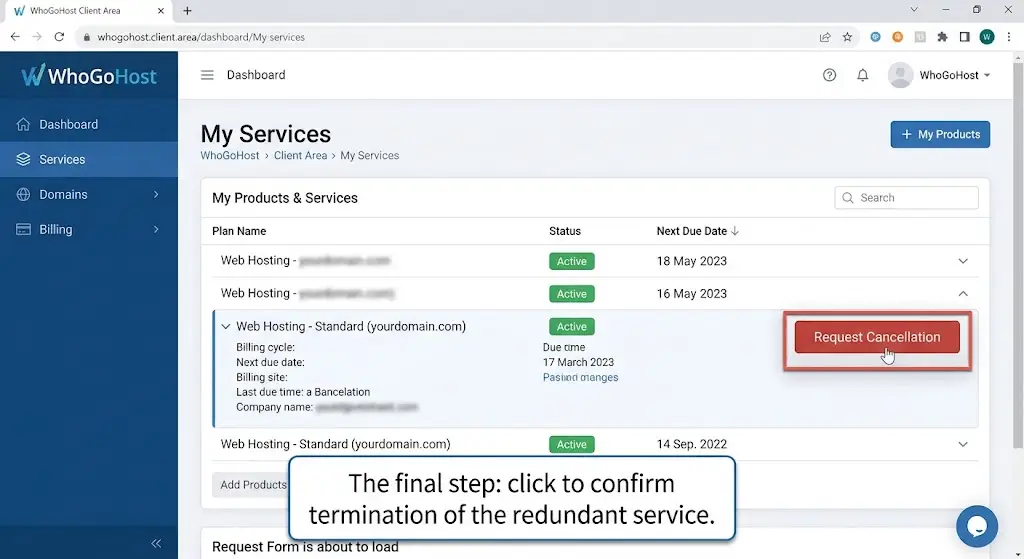Click the vertical page scrollbar
Viewport: 1024px width, 559px height.
click(x=1017, y=255)
